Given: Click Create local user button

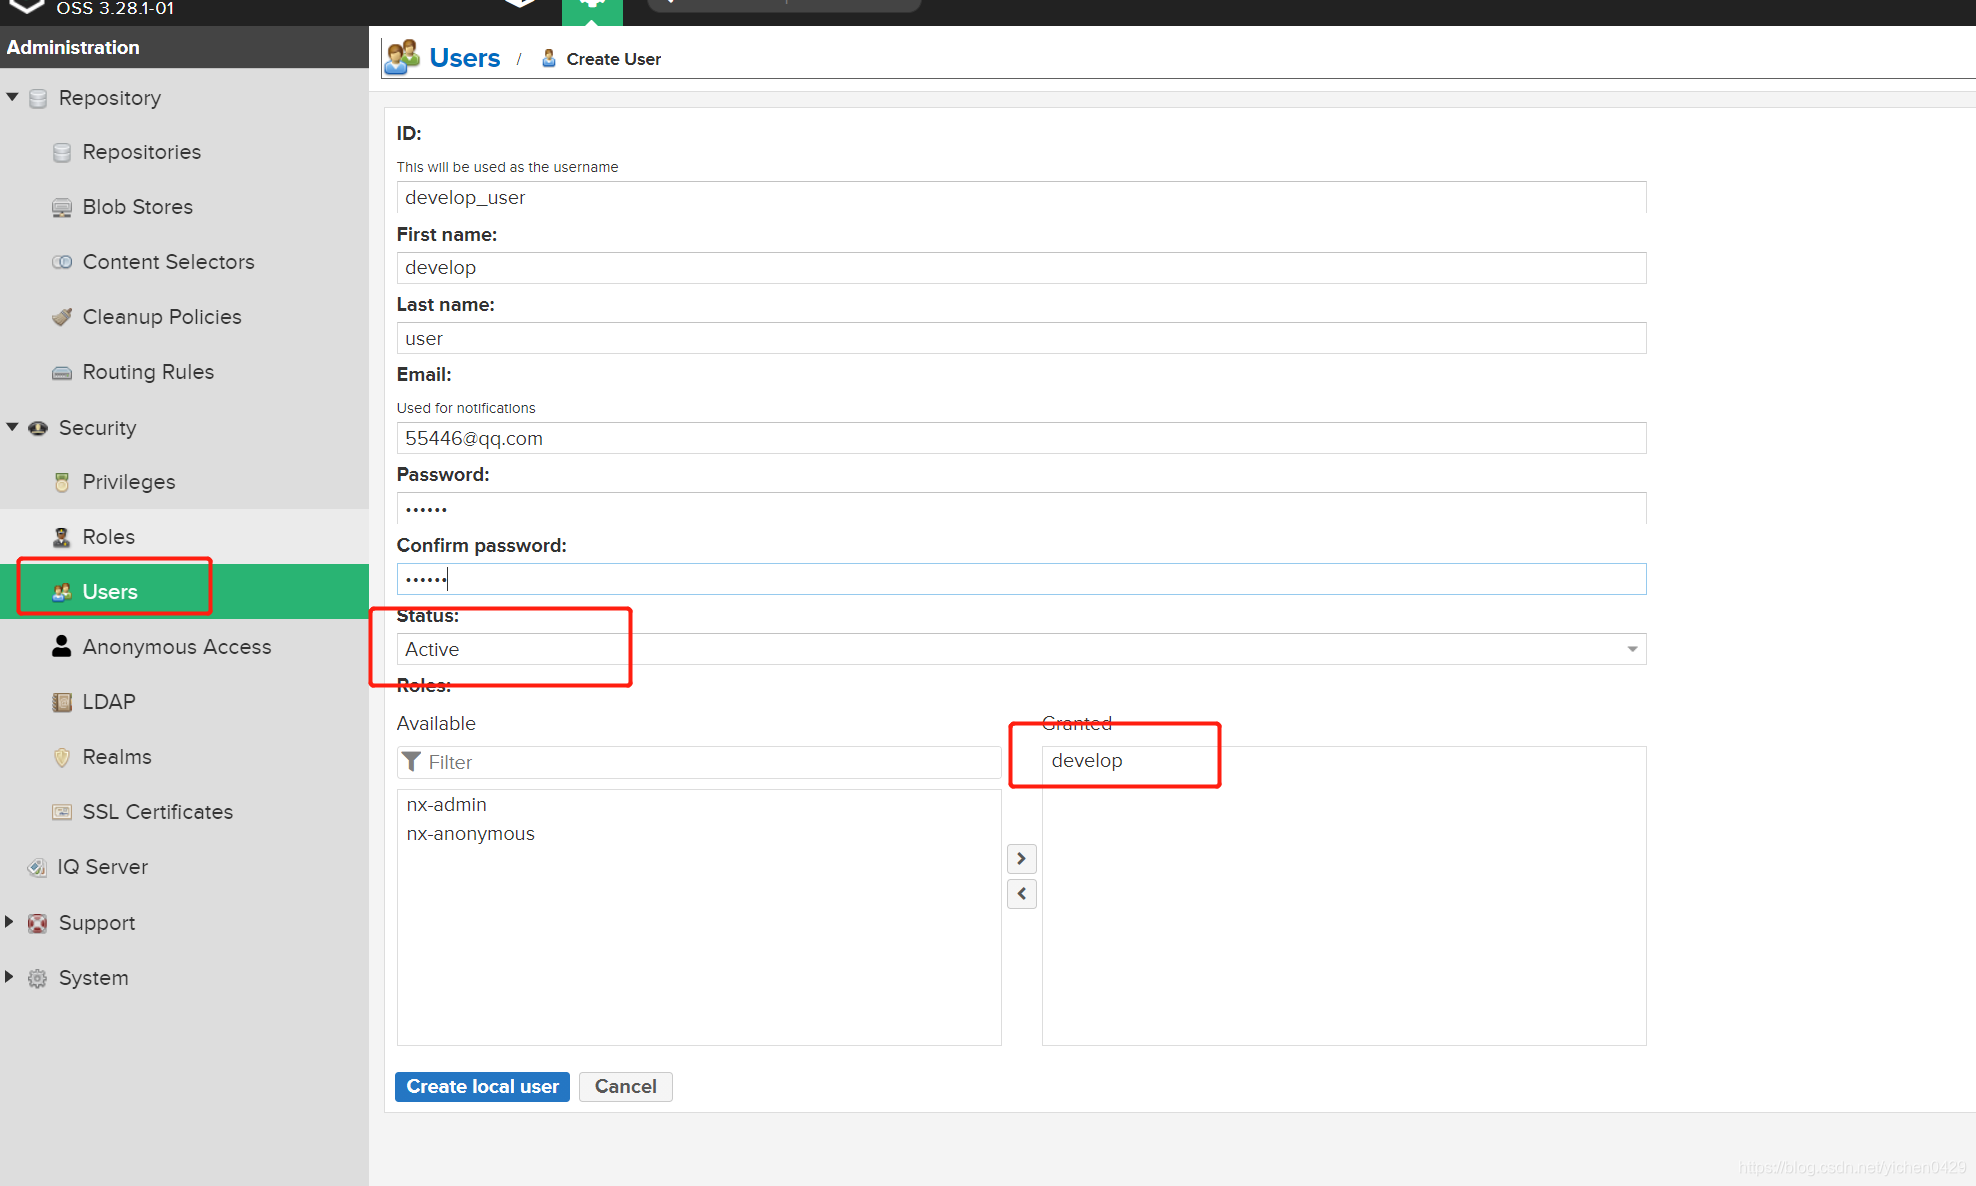Looking at the screenshot, I should pos(483,1086).
